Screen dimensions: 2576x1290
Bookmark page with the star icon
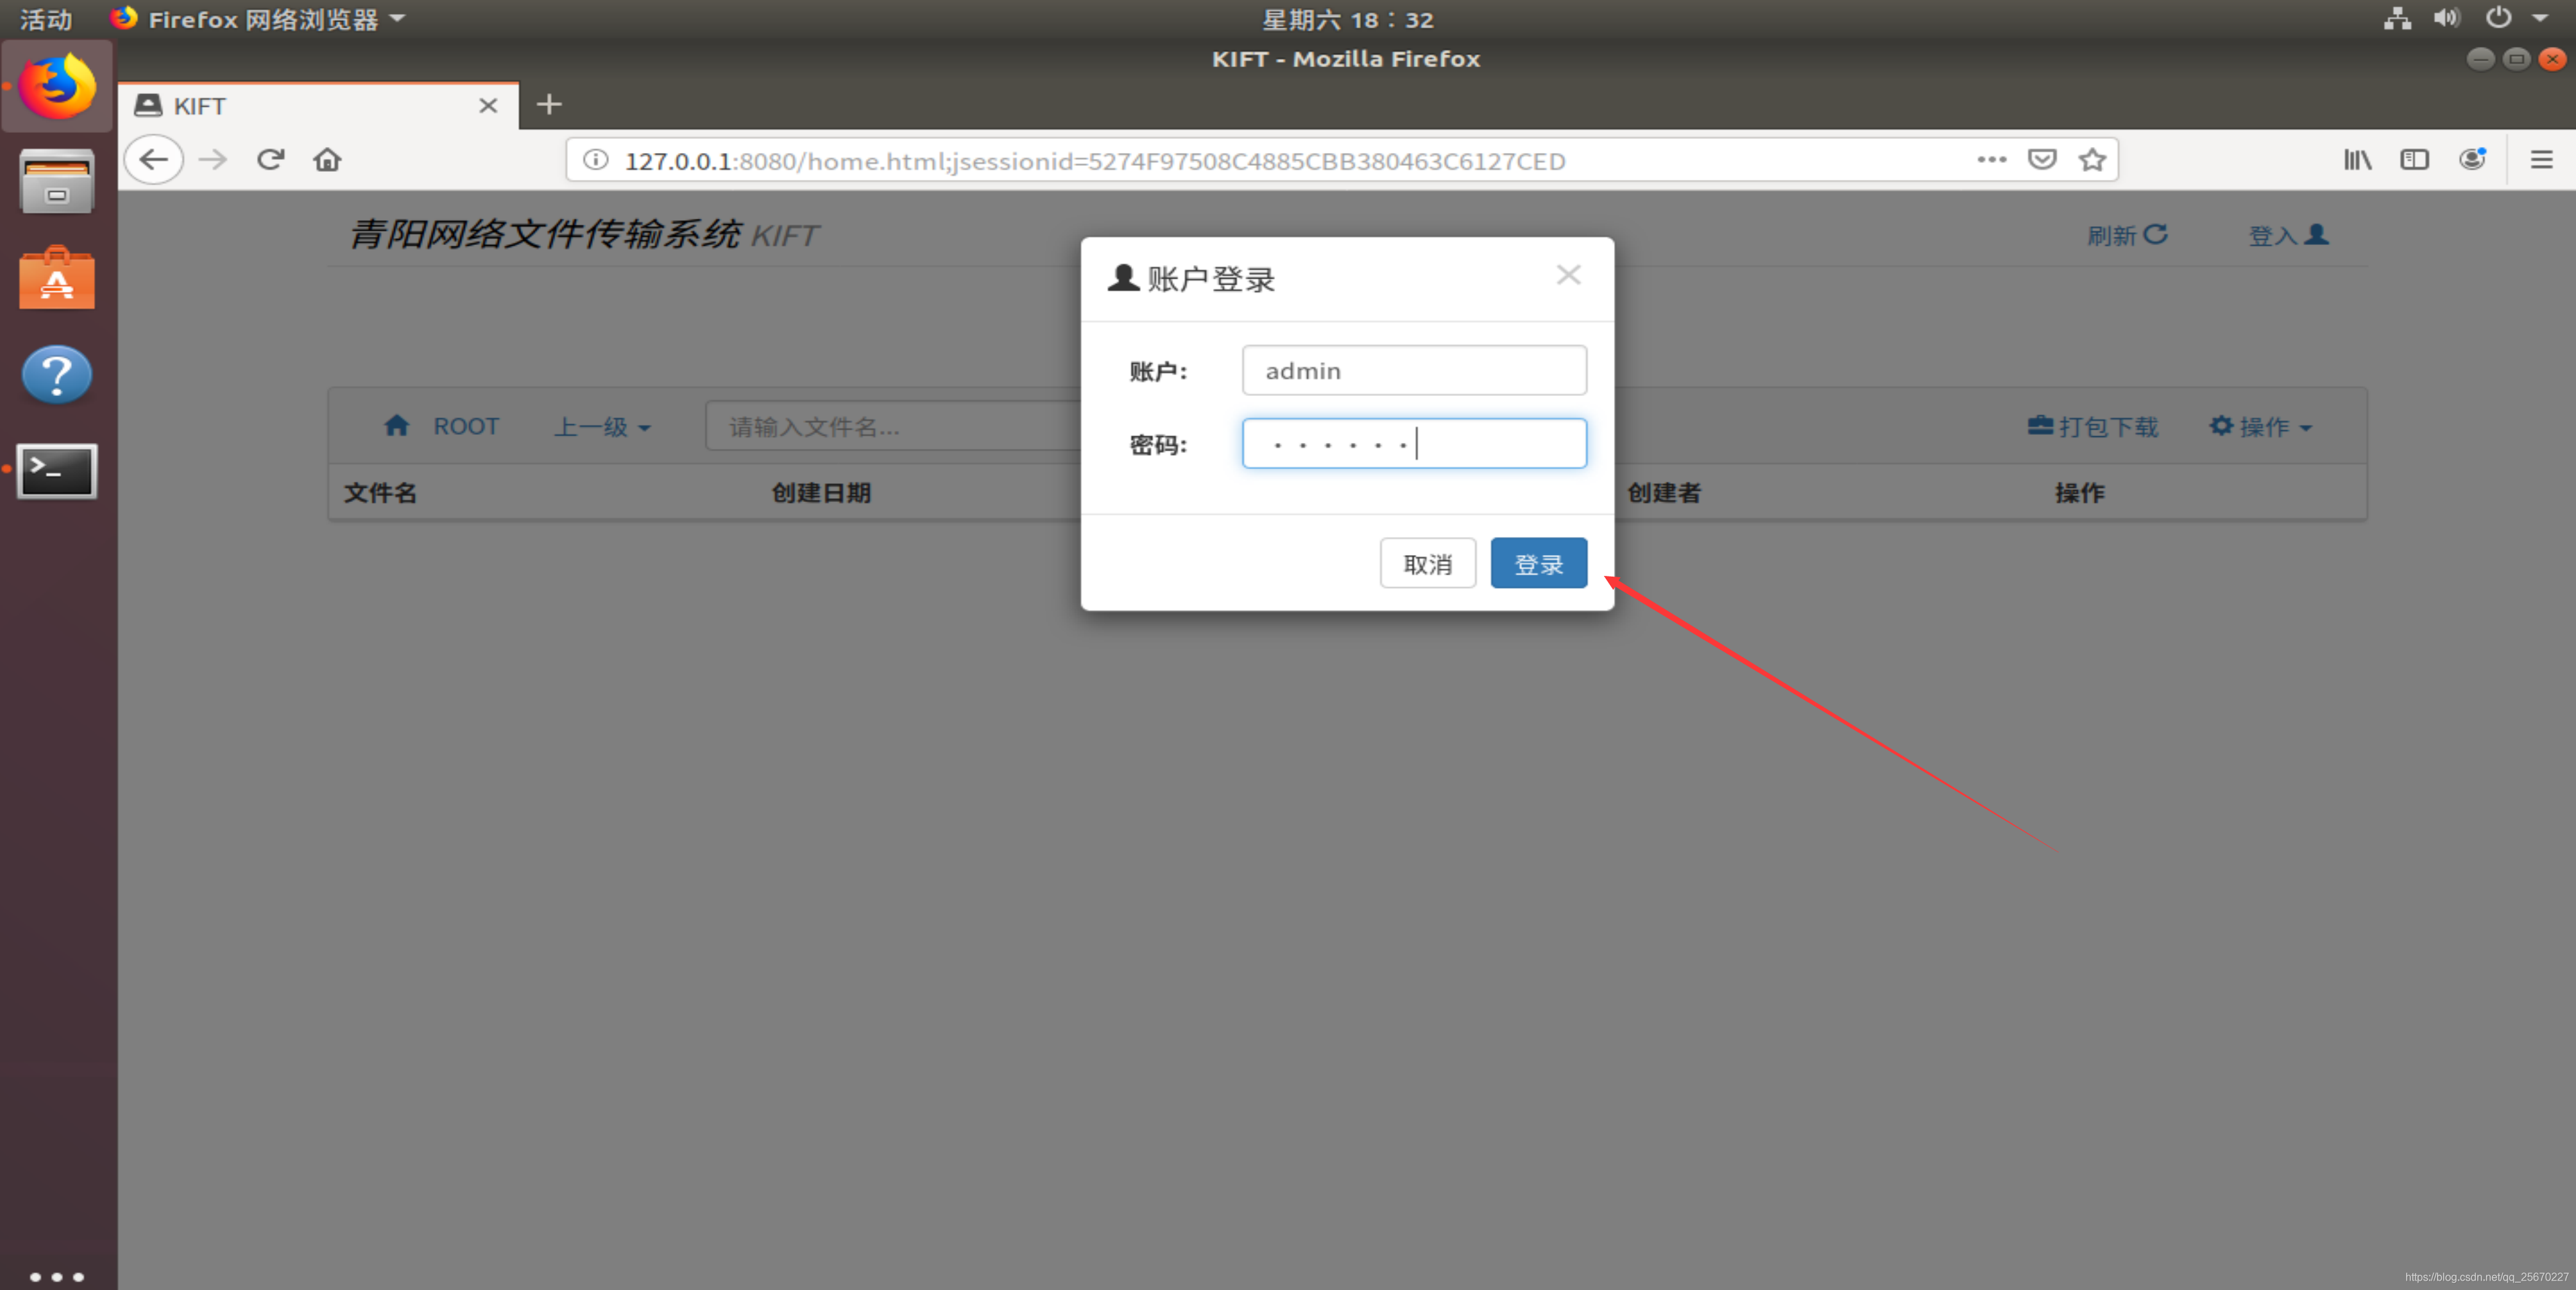point(2092,160)
